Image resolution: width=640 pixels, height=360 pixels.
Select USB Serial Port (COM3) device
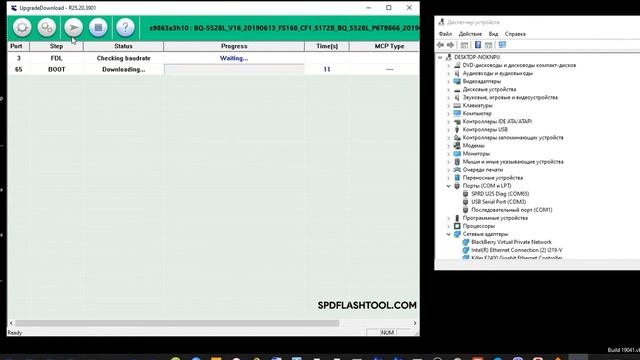tap(498, 202)
